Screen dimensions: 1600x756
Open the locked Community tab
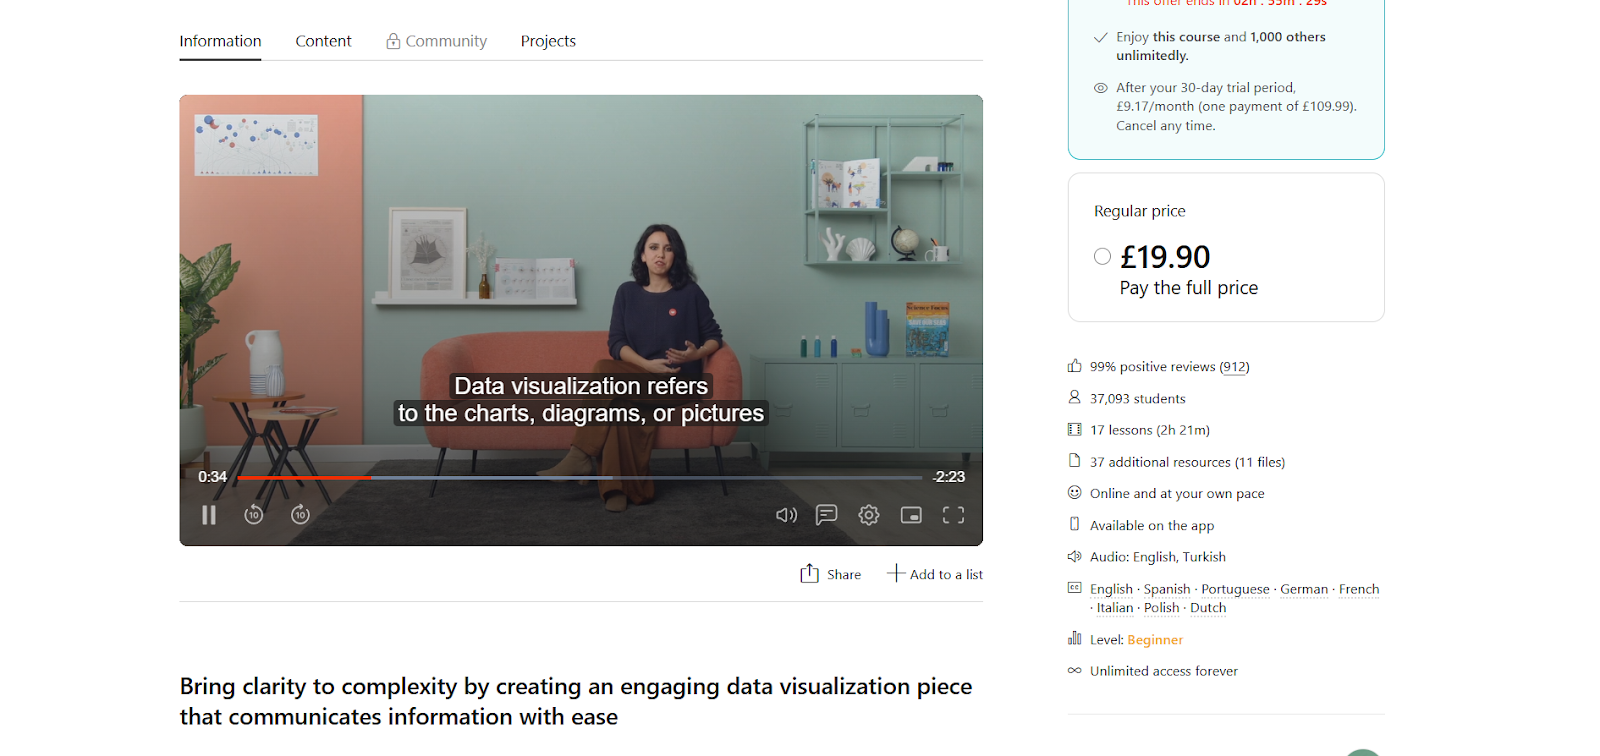point(436,41)
